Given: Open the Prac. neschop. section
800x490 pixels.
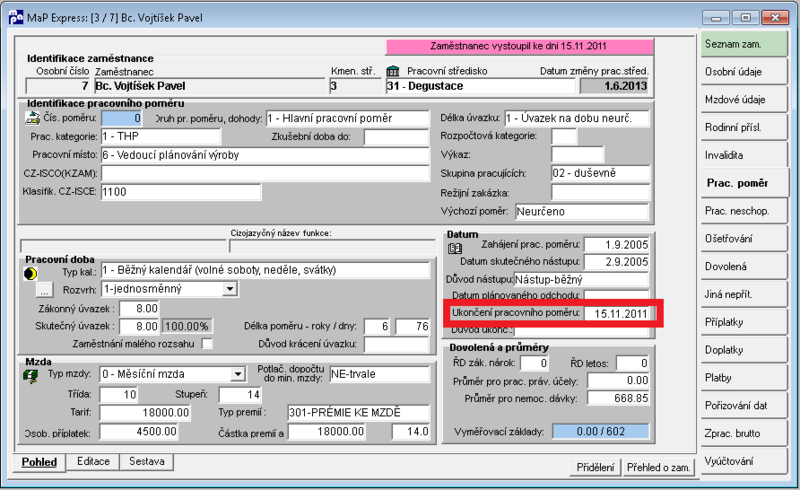Looking at the screenshot, I should [x=744, y=211].
